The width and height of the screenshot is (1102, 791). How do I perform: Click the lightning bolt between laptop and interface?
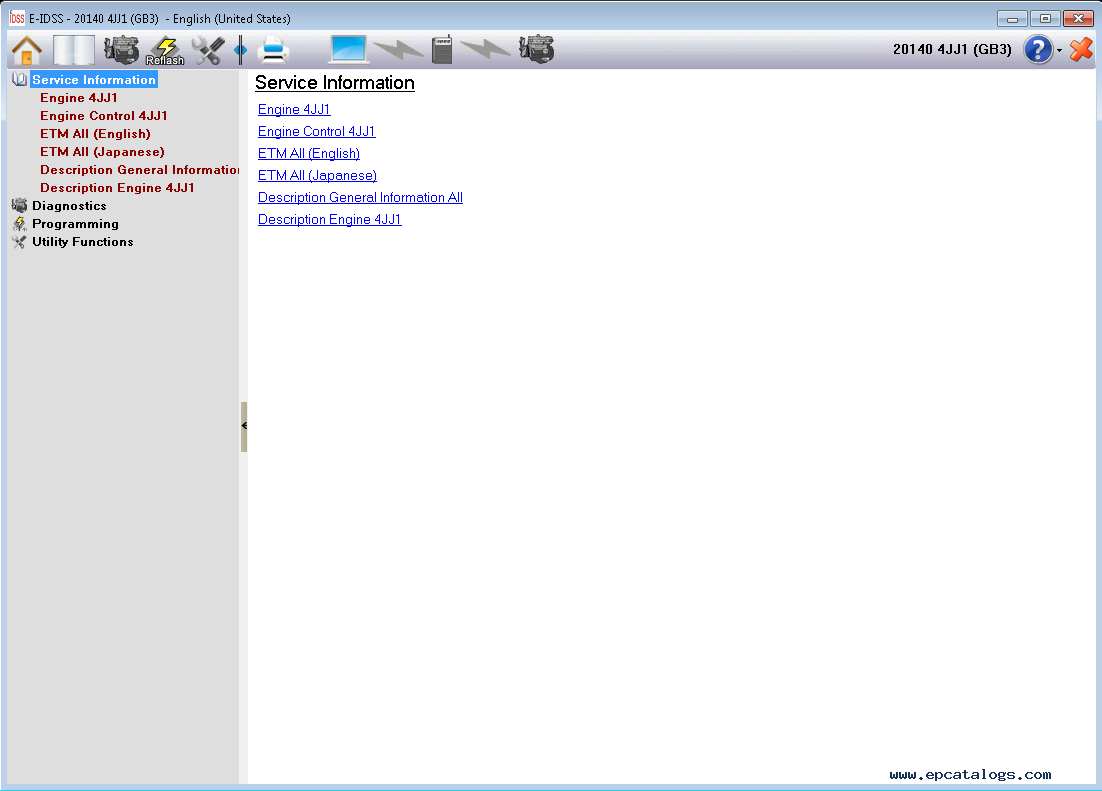tap(398, 50)
